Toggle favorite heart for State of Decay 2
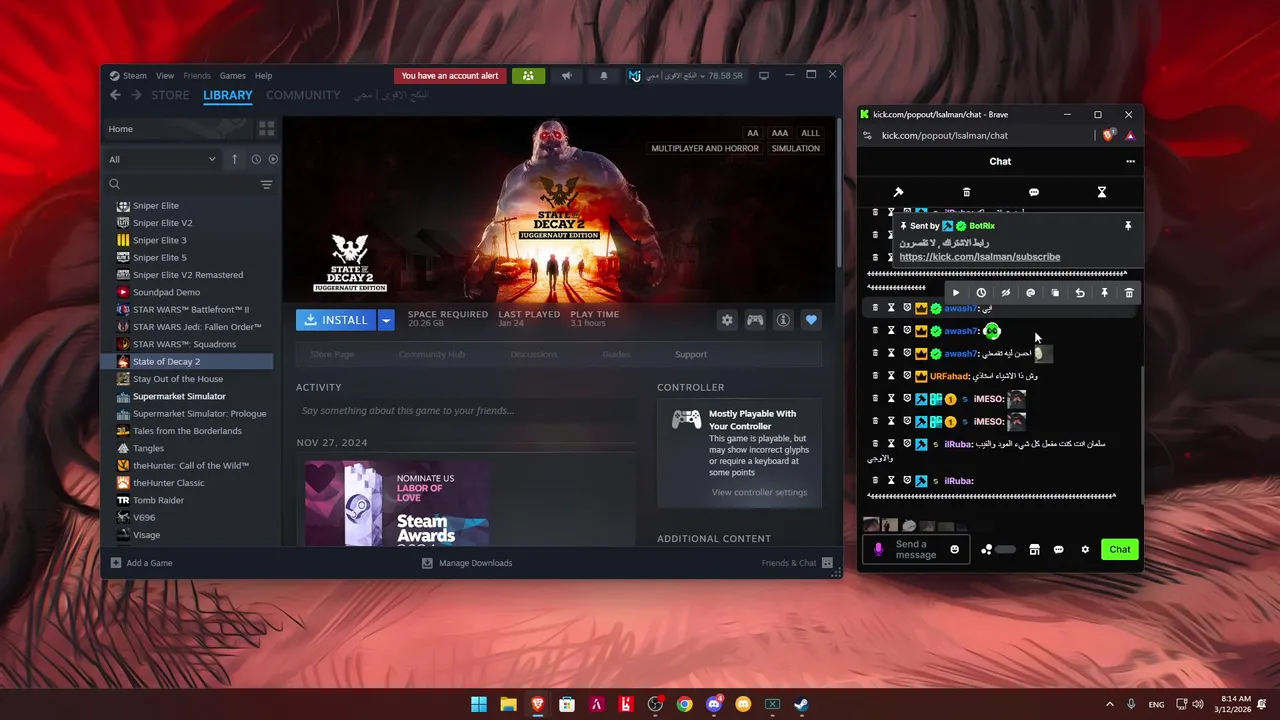 811,320
